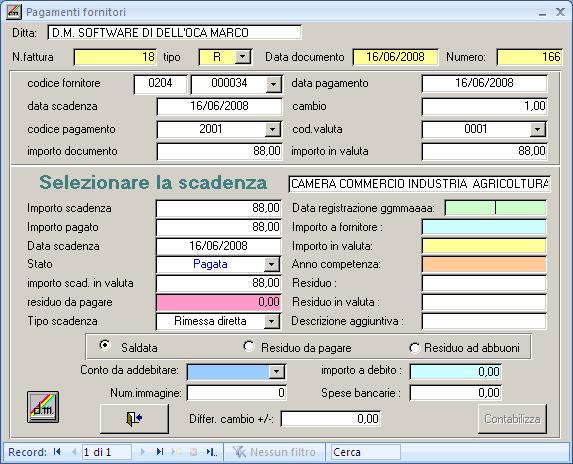Viewport: 573px width, 464px height.
Task: Open the codice pagamento 2001 dropdown
Action: pos(272,129)
